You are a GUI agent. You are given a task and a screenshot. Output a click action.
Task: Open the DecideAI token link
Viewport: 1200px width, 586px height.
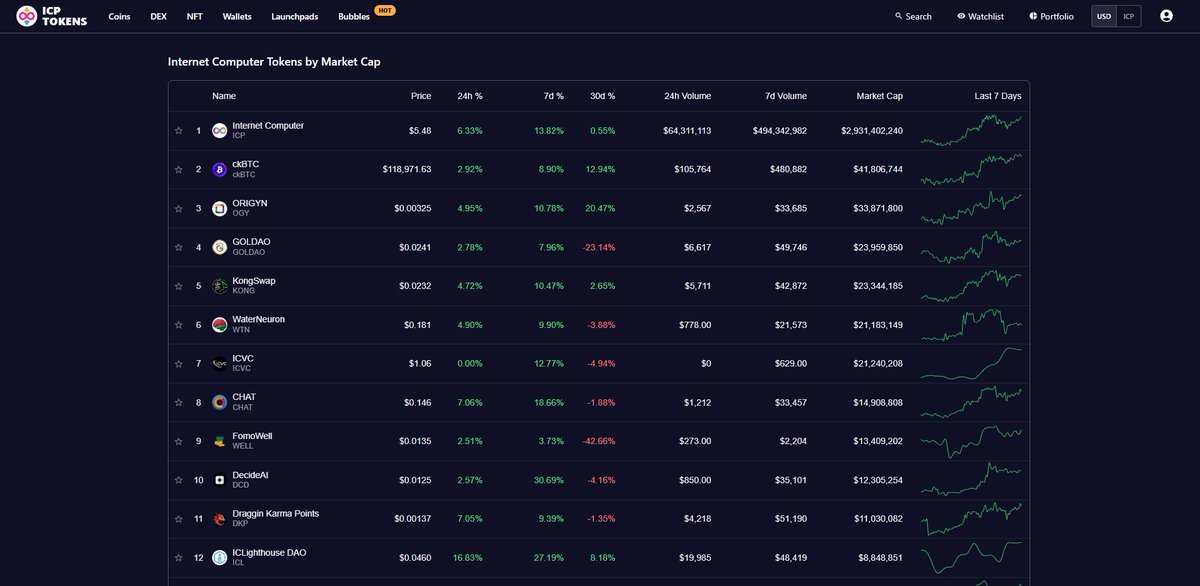pos(250,475)
